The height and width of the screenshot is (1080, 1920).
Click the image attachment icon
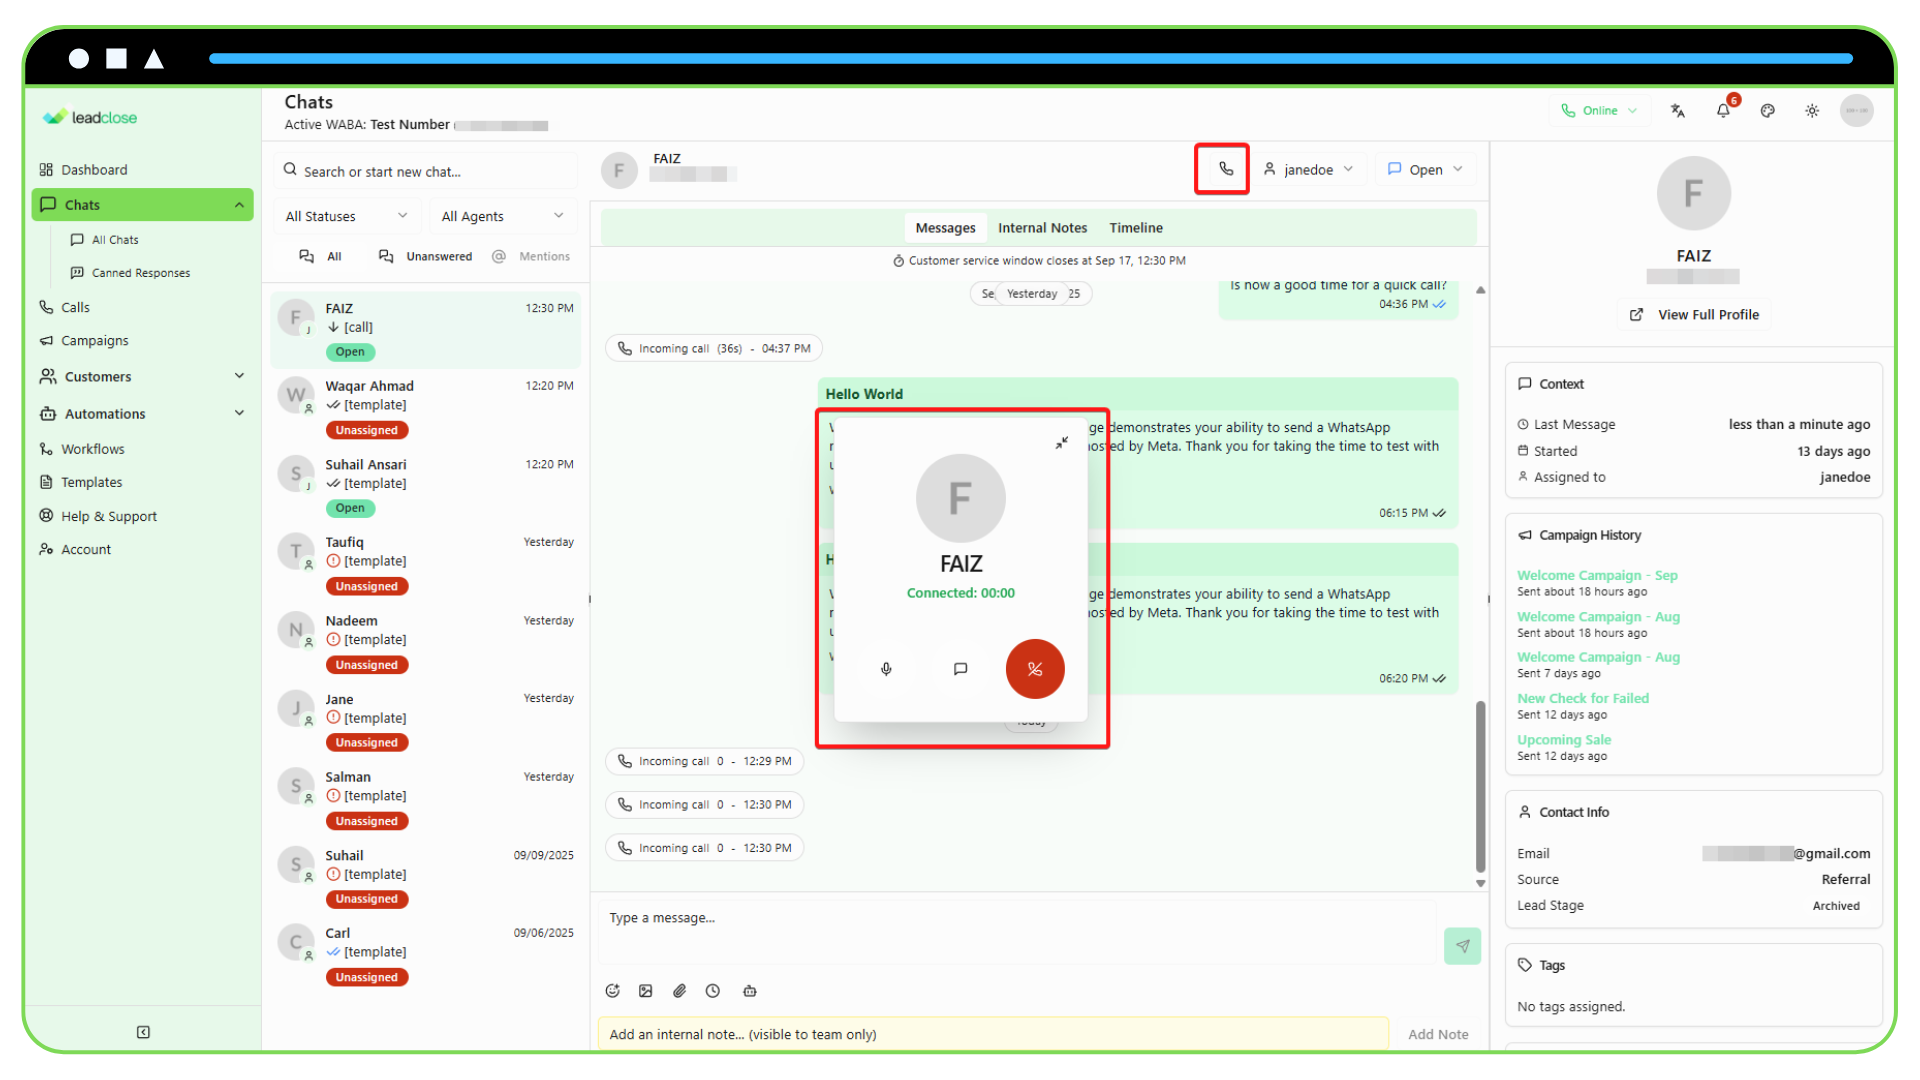(x=646, y=991)
